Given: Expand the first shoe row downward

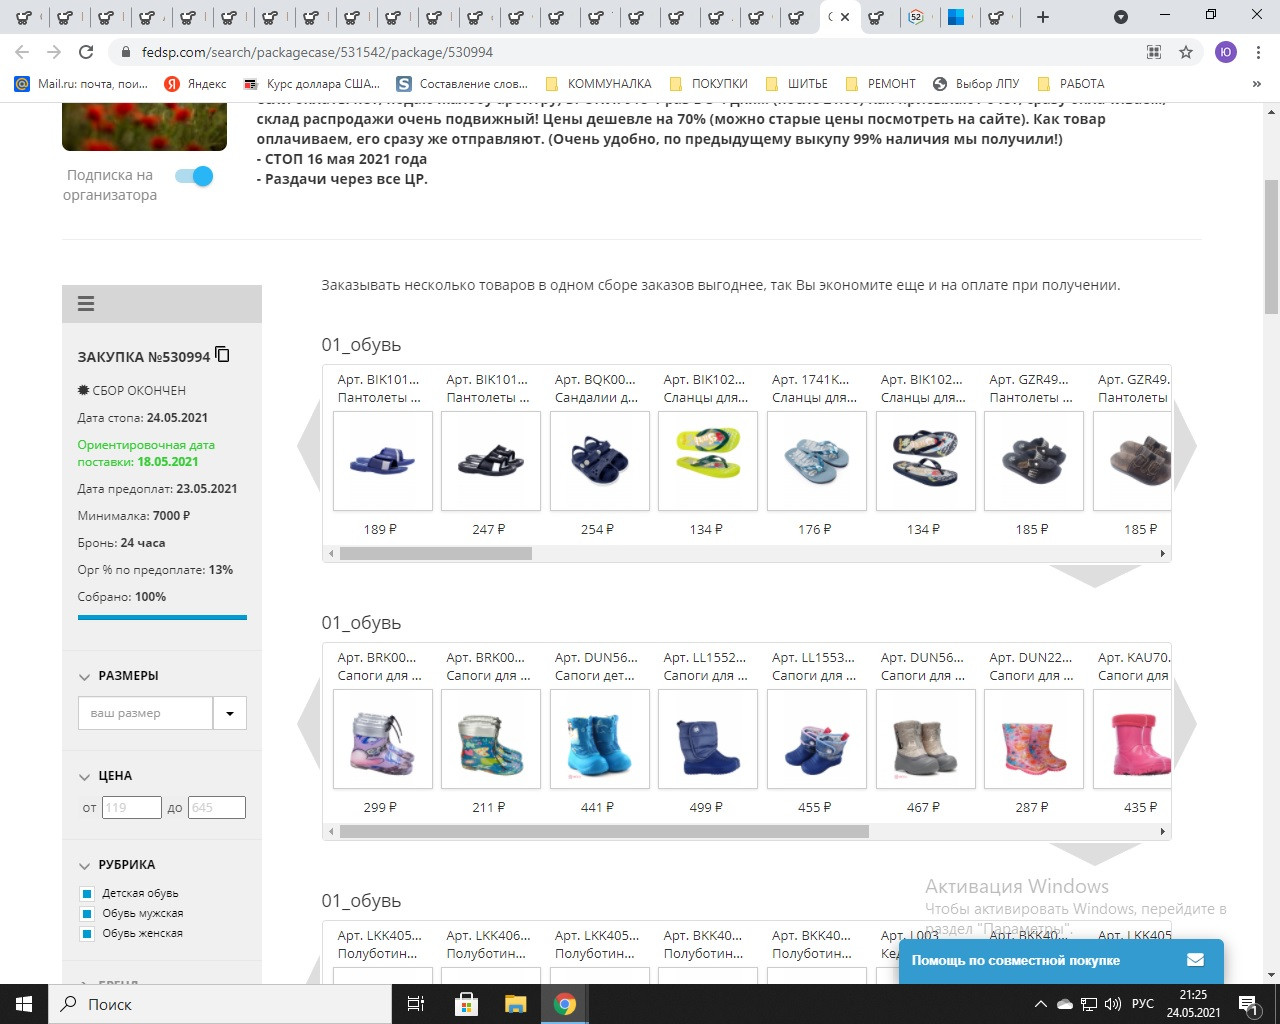Looking at the screenshot, I should click(x=1095, y=576).
